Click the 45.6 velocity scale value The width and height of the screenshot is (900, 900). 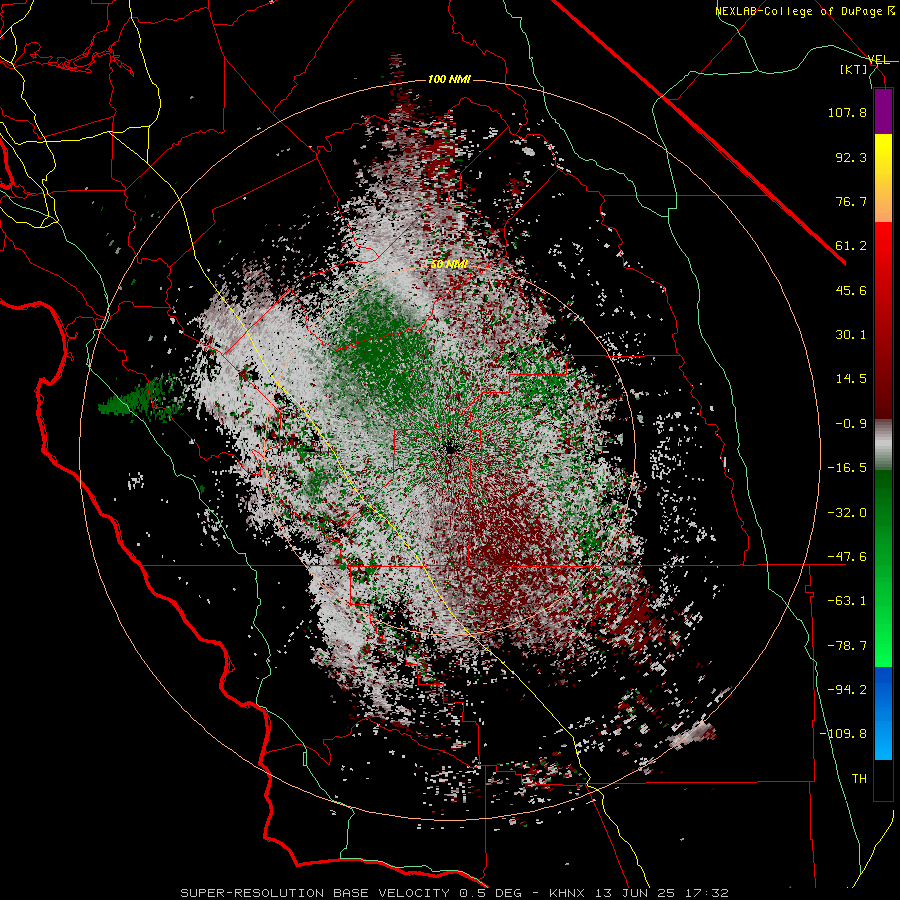[x=851, y=290]
